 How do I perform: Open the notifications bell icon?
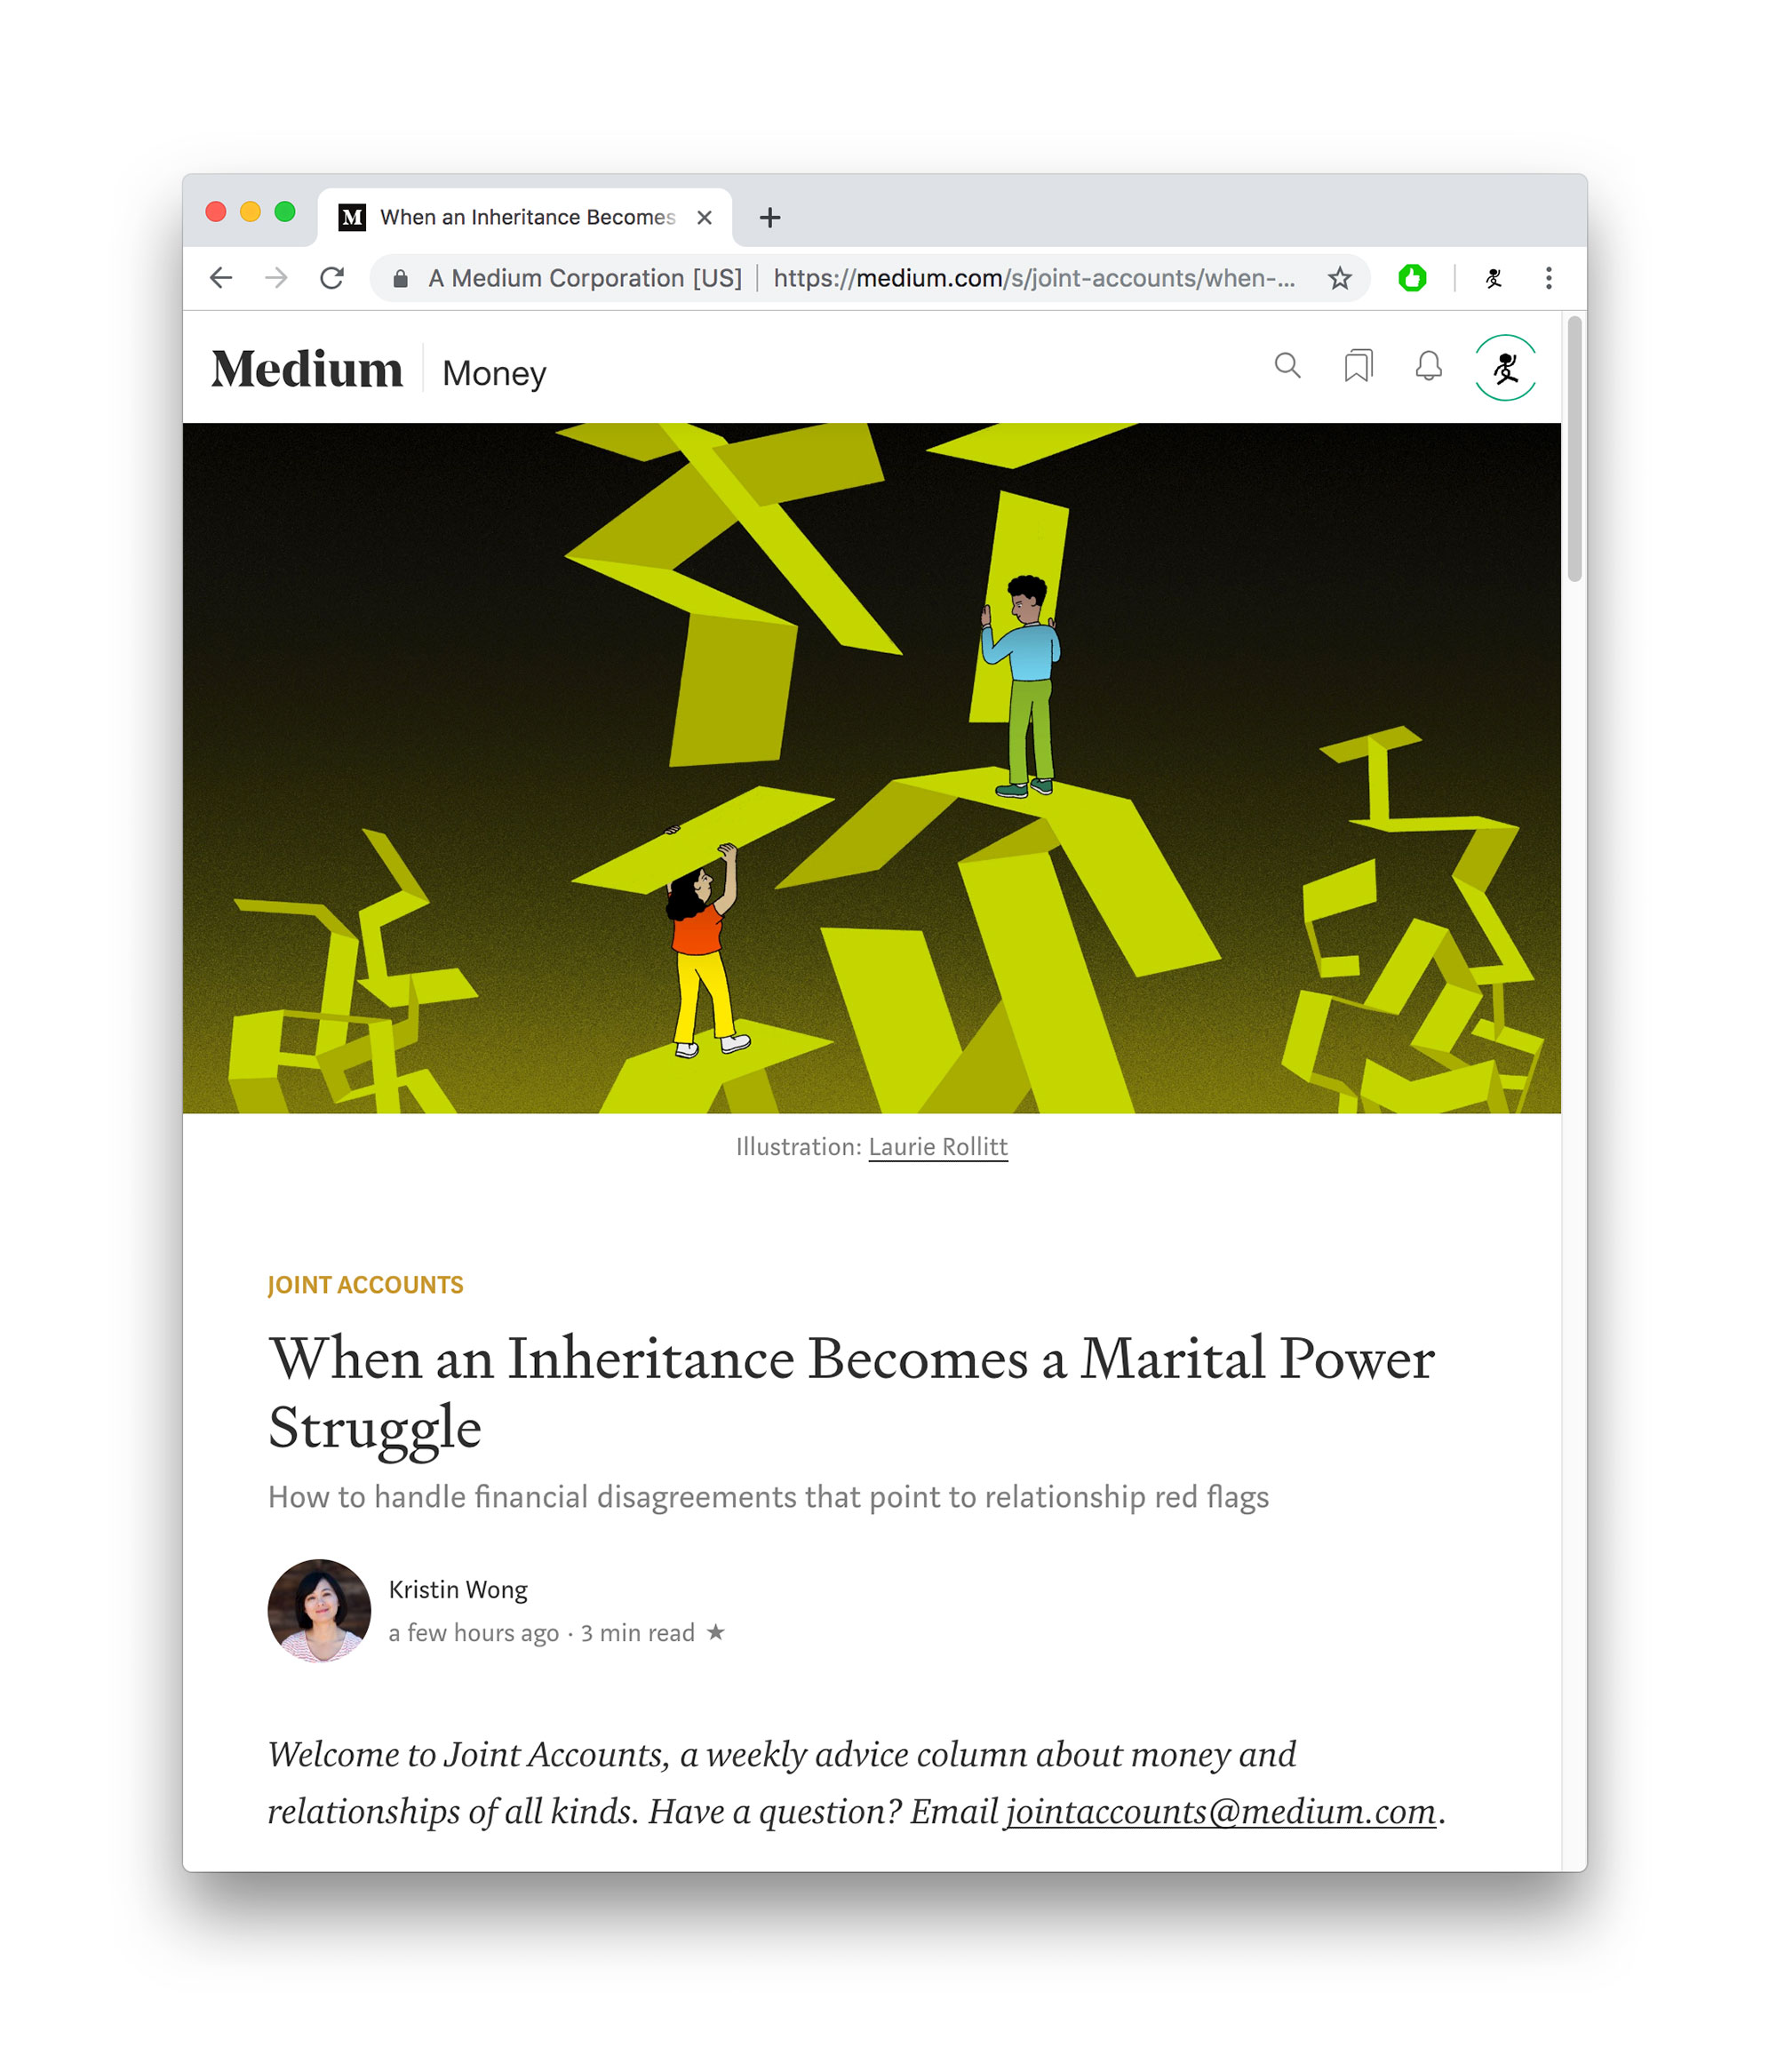point(1428,366)
